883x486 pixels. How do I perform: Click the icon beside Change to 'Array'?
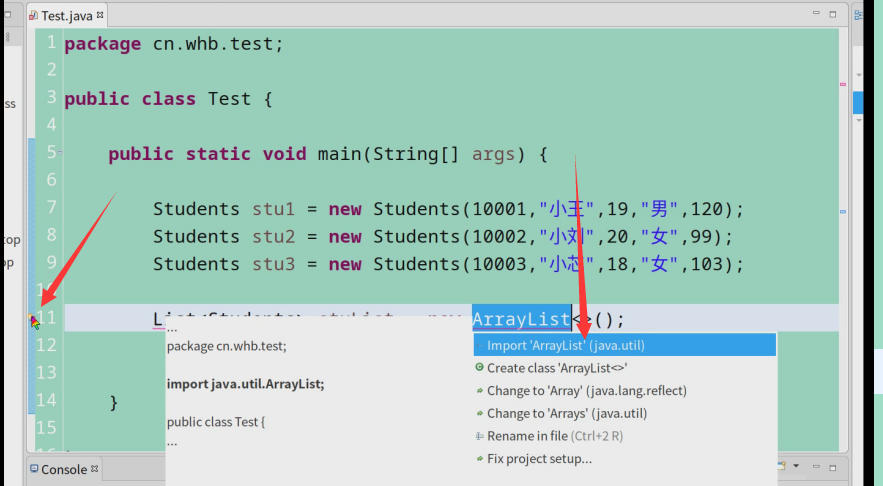click(480, 390)
